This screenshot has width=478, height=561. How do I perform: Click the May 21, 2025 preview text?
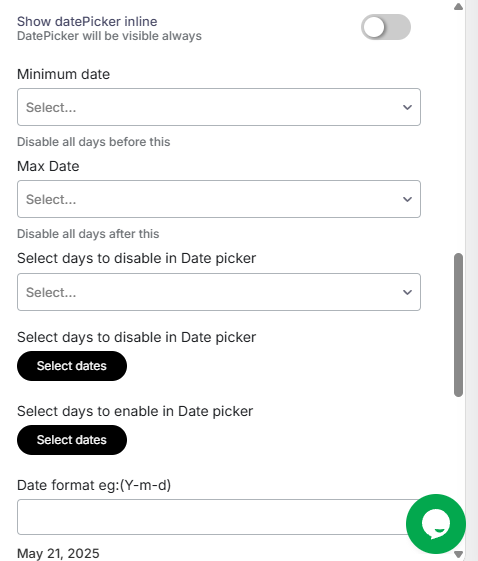58,553
